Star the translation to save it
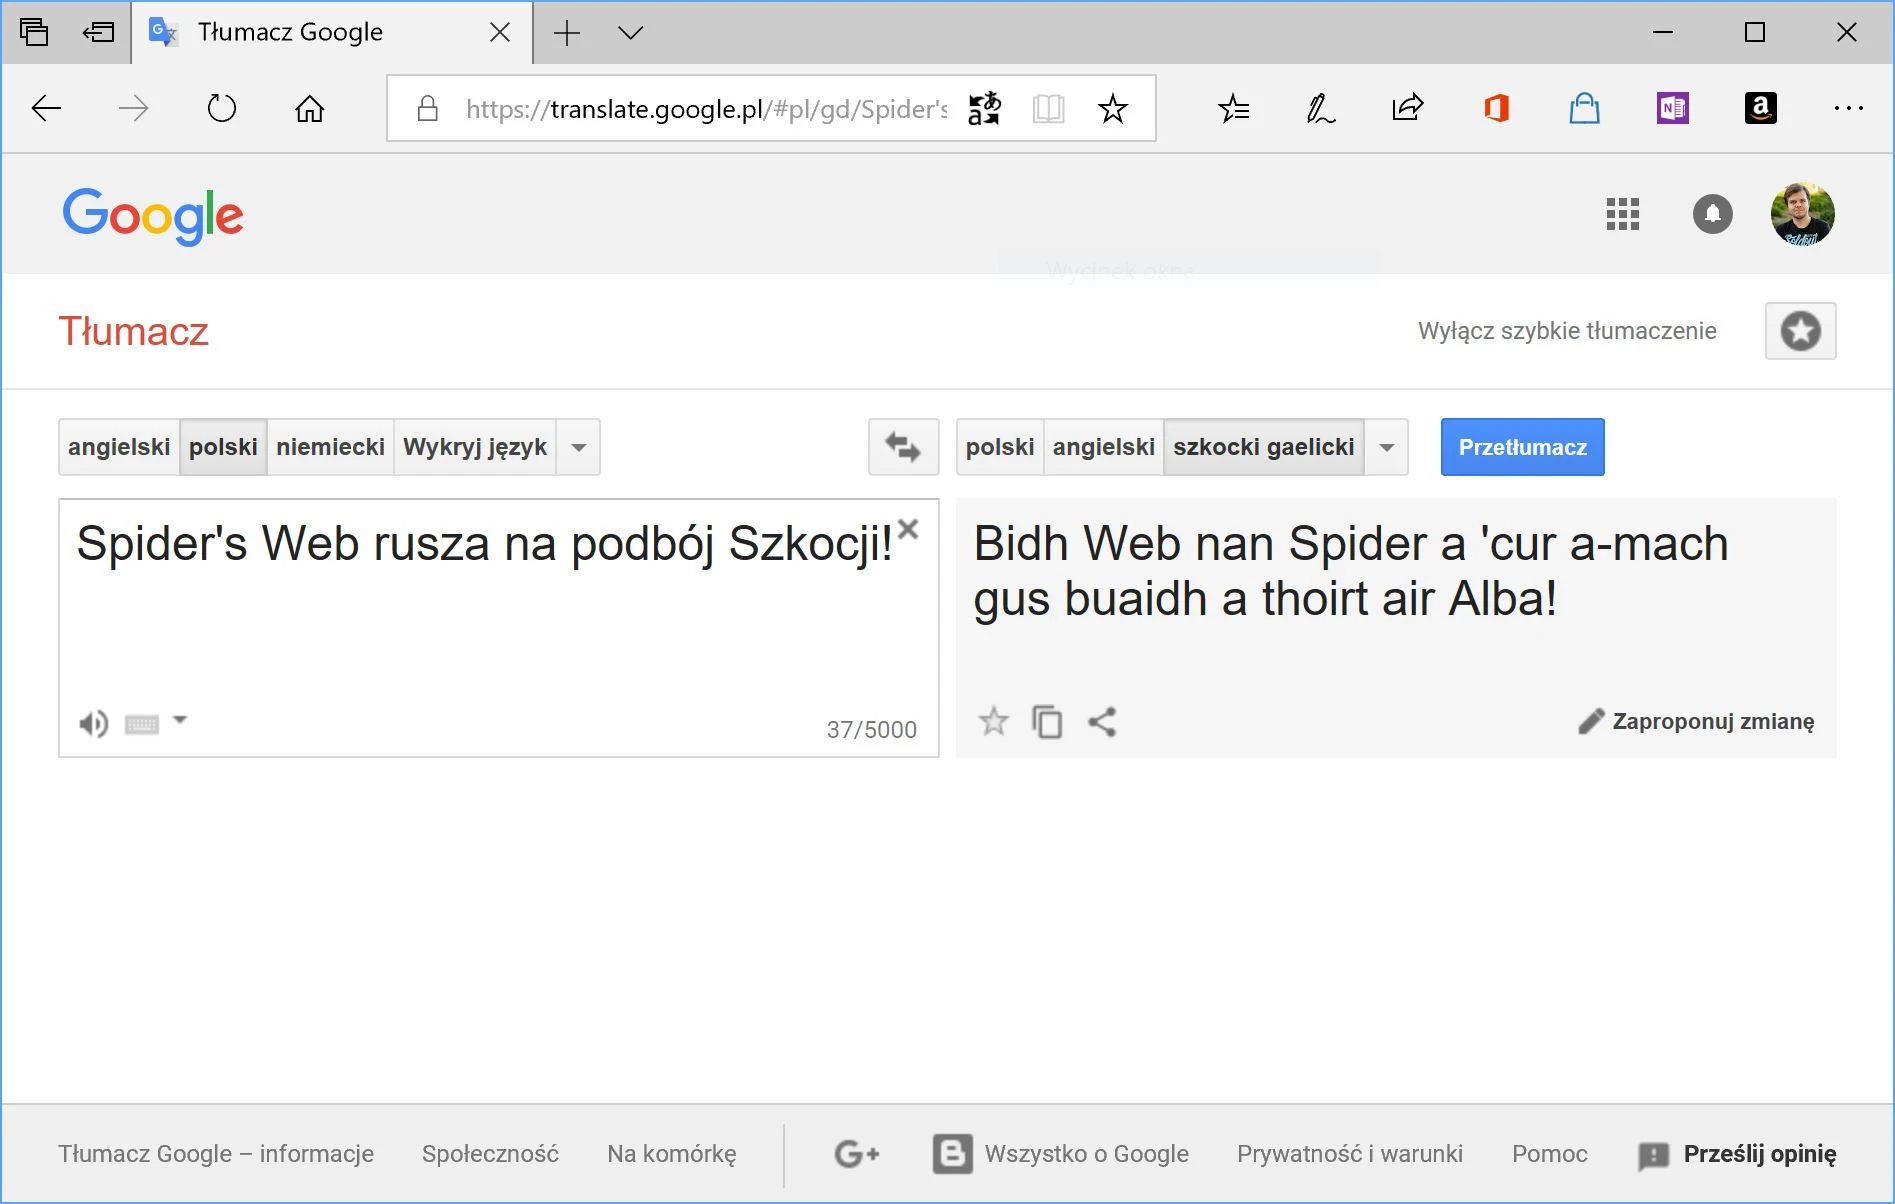Screen dimensions: 1895x1204 click(993, 721)
